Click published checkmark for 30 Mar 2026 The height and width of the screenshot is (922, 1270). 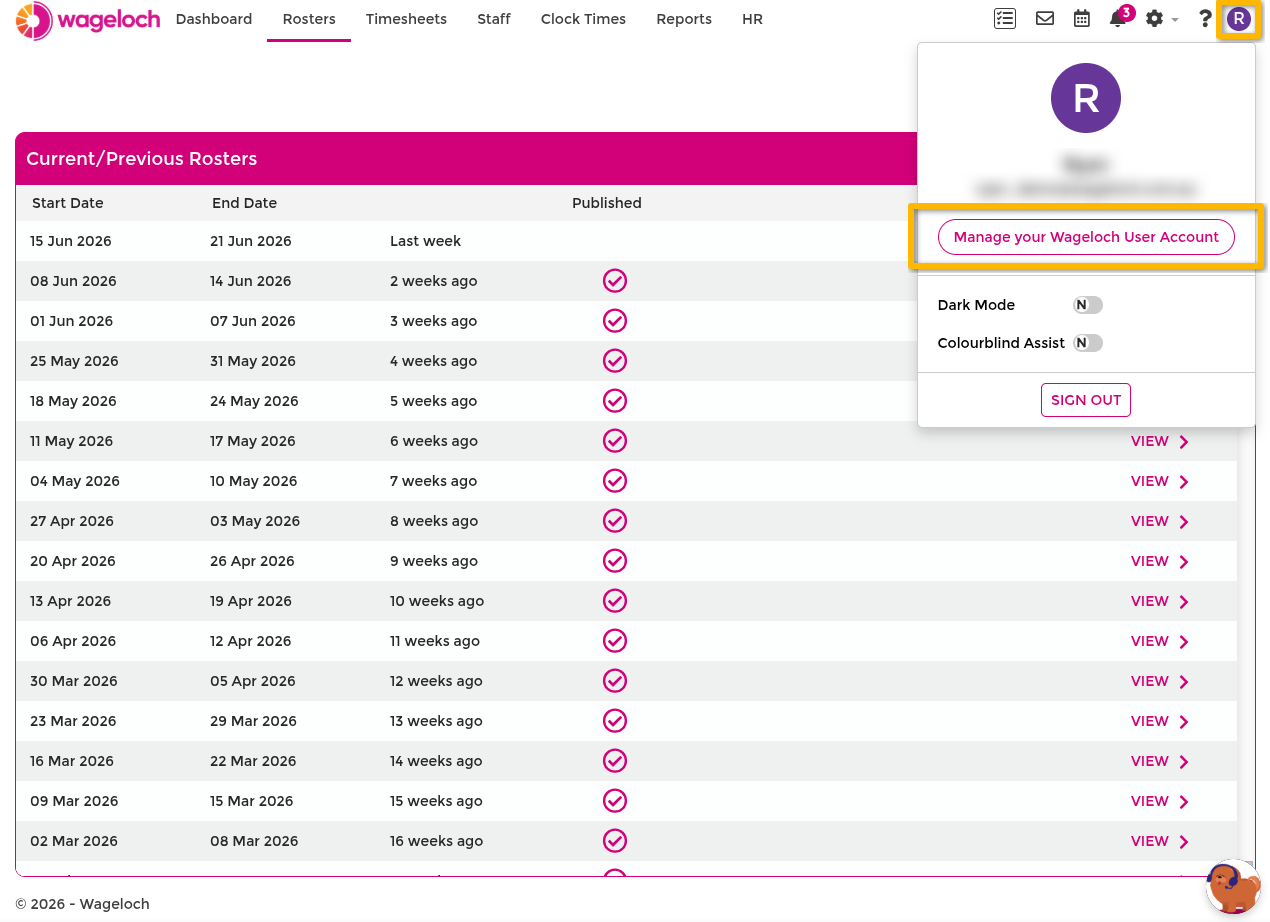click(615, 681)
